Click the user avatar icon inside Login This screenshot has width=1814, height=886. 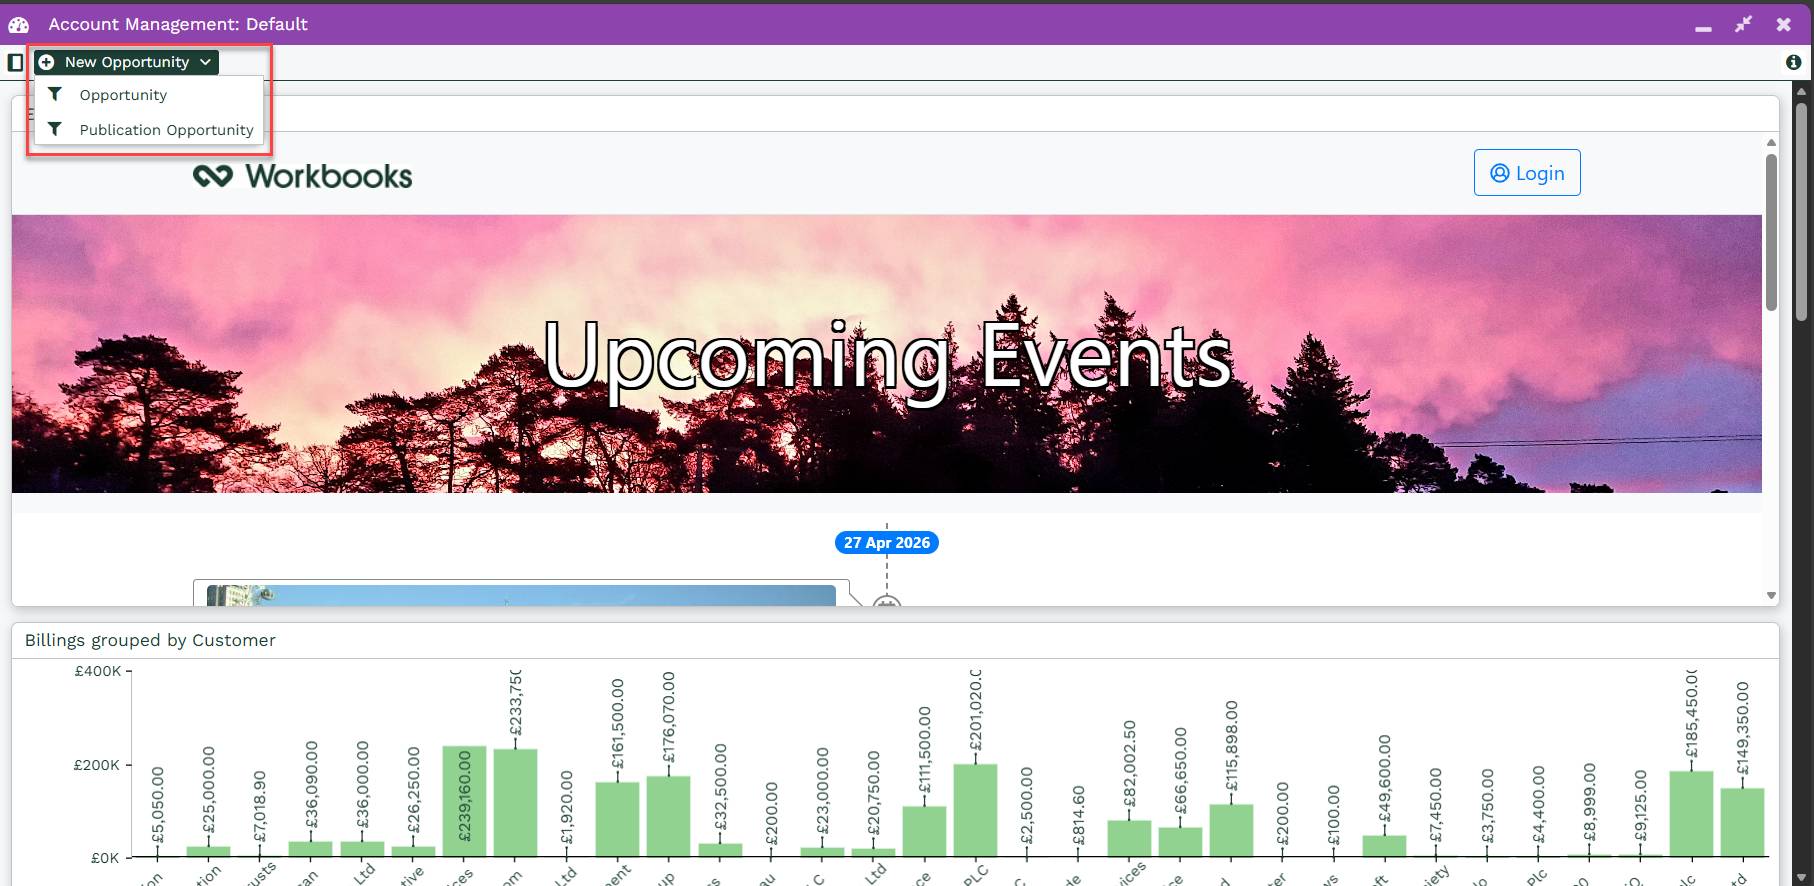pos(1499,173)
